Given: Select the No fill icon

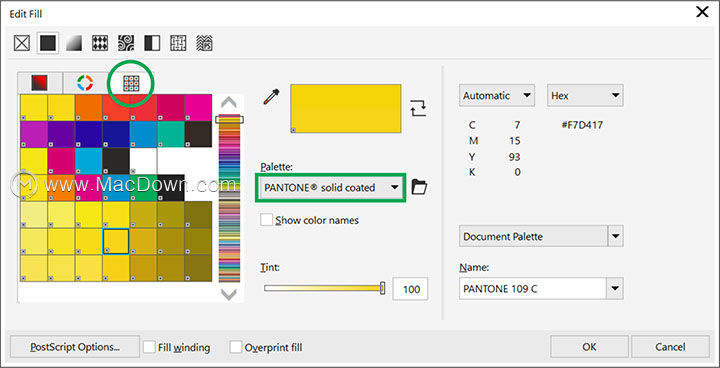Looking at the screenshot, I should [22, 44].
